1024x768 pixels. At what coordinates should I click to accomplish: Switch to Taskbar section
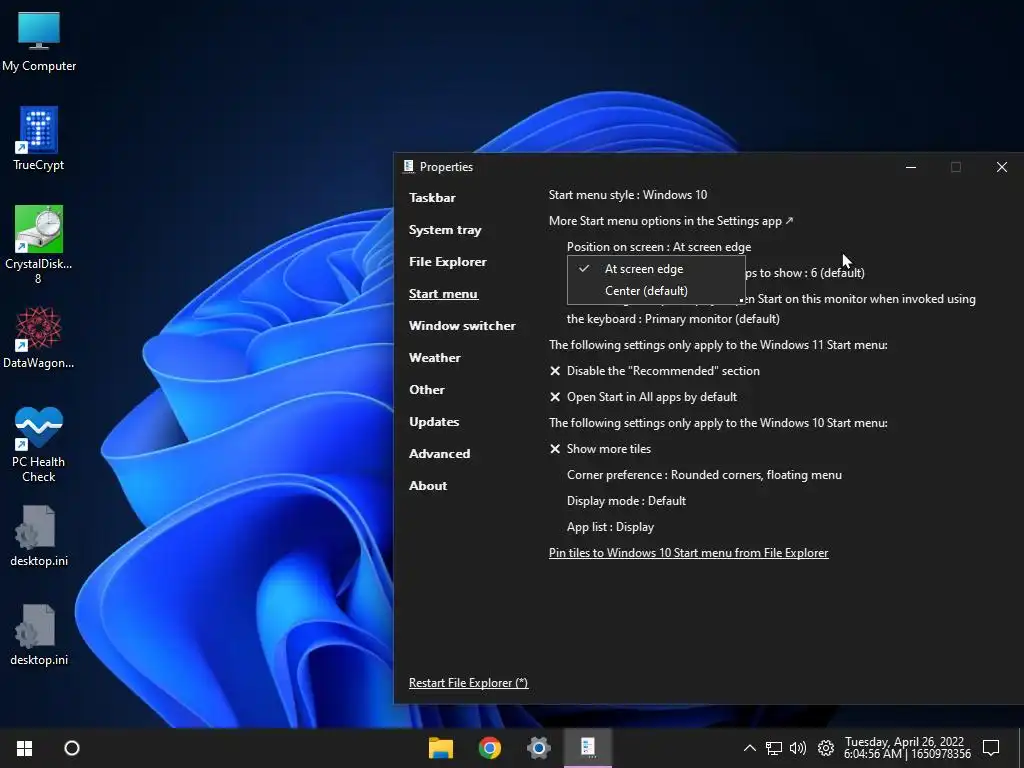(432, 198)
